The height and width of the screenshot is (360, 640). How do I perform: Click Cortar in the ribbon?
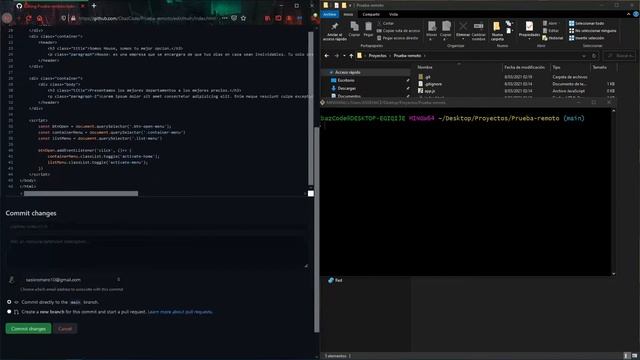tap(385, 23)
